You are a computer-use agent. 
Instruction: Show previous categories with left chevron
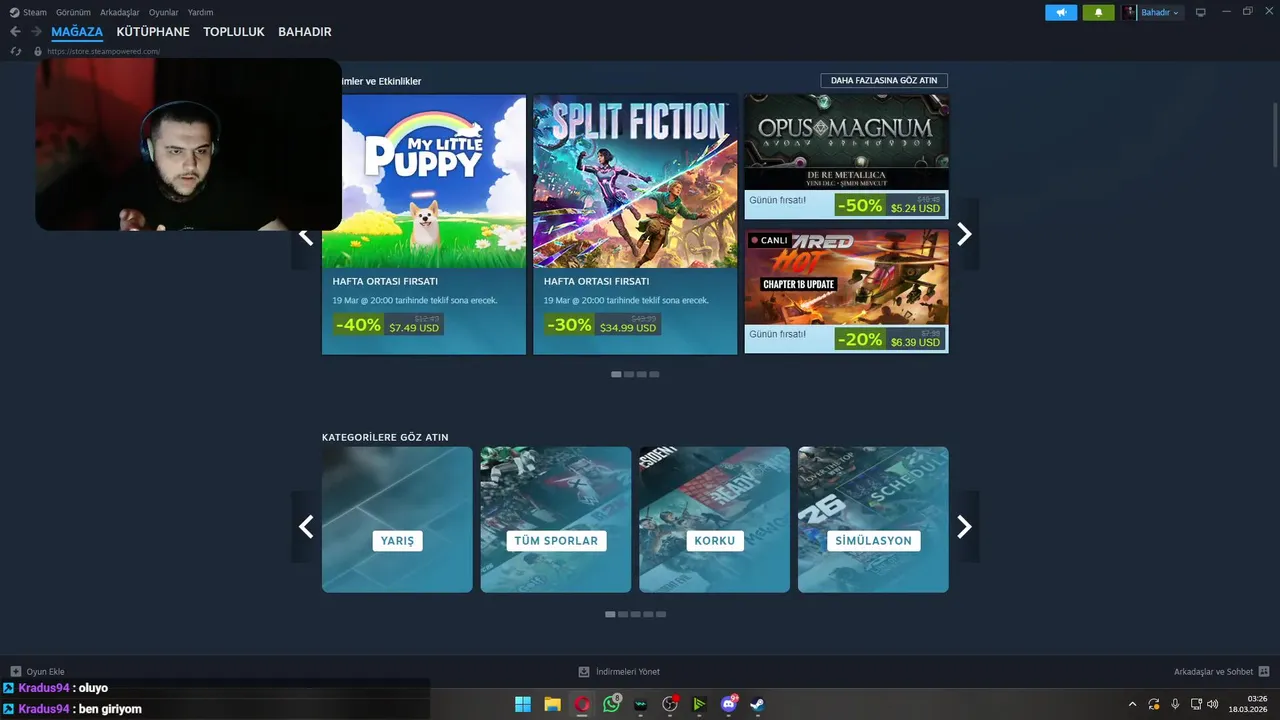point(306,527)
